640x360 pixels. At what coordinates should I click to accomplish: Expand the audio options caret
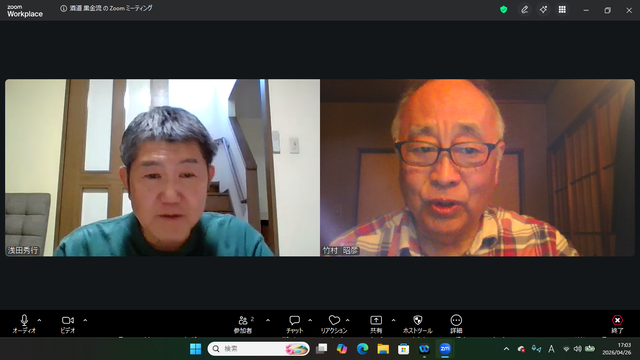tap(39, 320)
